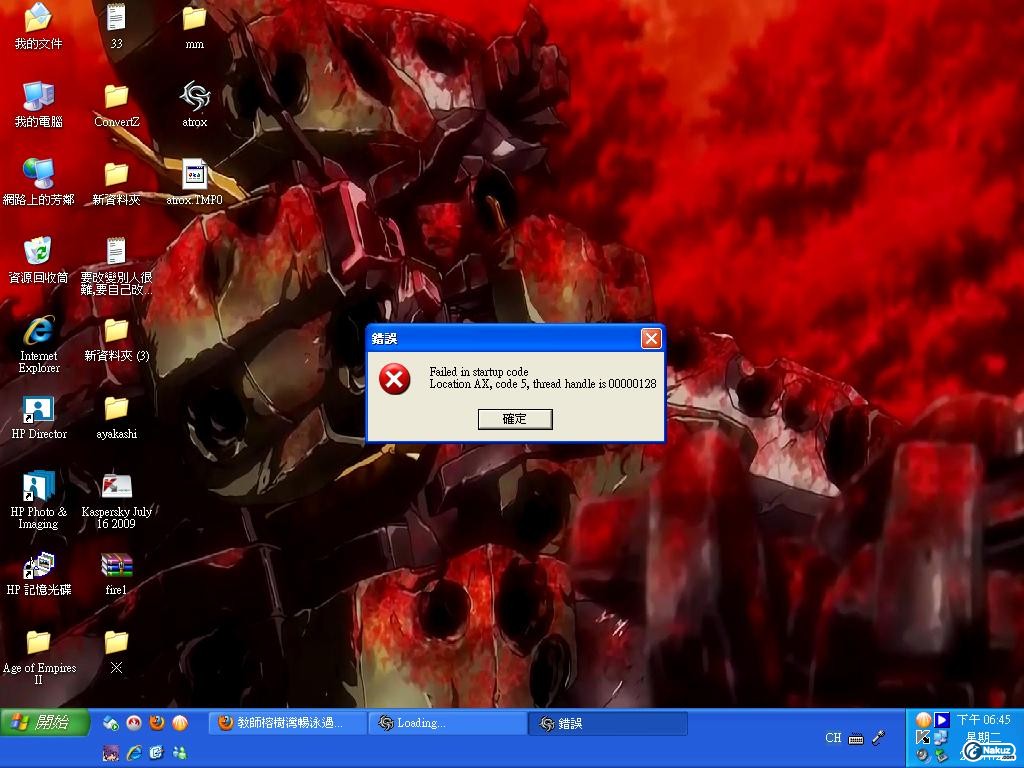Open the 開始 Start menu
Screen dimensions: 1024x768
tap(44, 722)
